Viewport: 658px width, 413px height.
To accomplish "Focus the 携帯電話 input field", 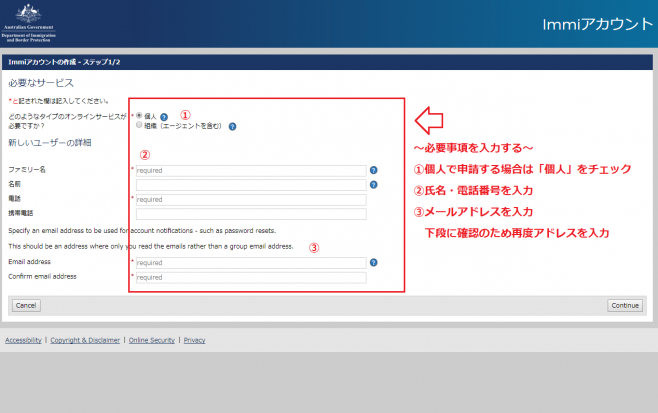I will (250, 213).
